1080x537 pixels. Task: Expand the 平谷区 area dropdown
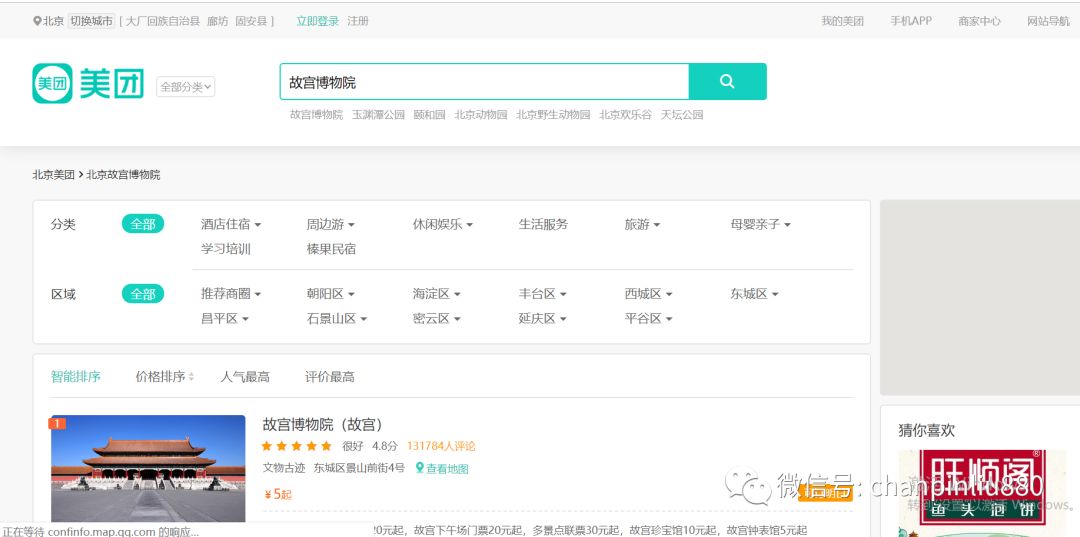(x=649, y=319)
